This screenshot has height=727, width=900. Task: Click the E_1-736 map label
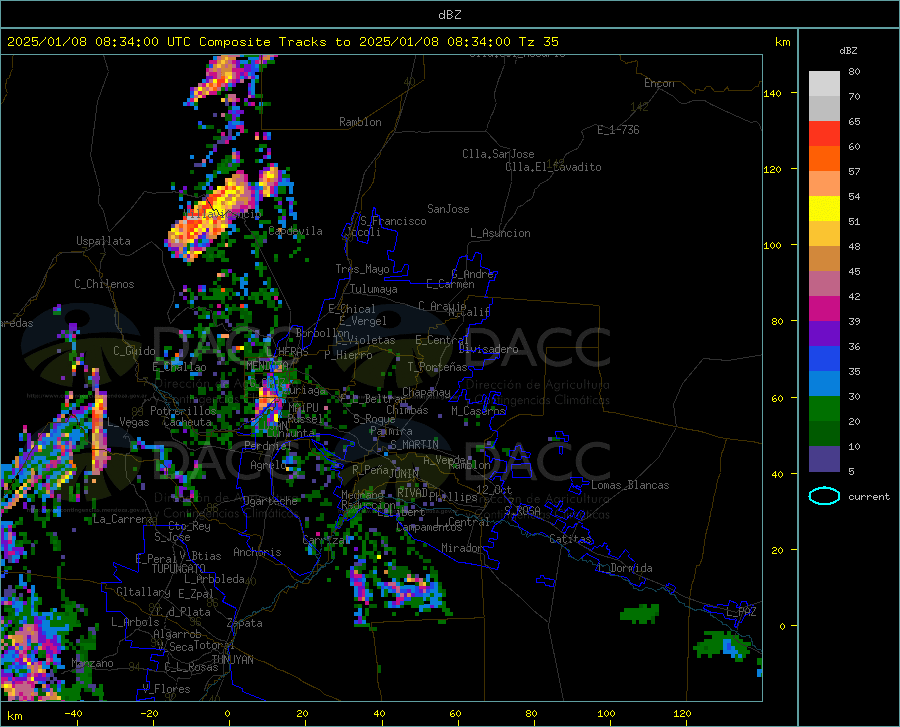point(618,130)
